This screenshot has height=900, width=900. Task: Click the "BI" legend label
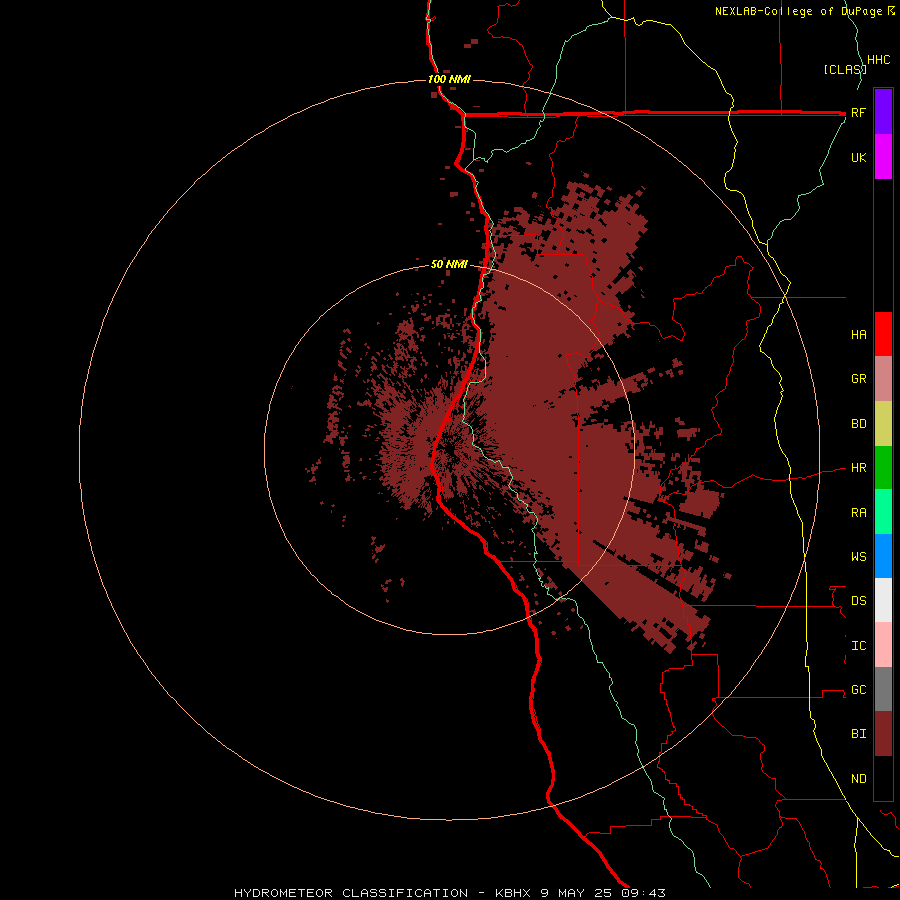click(x=859, y=734)
